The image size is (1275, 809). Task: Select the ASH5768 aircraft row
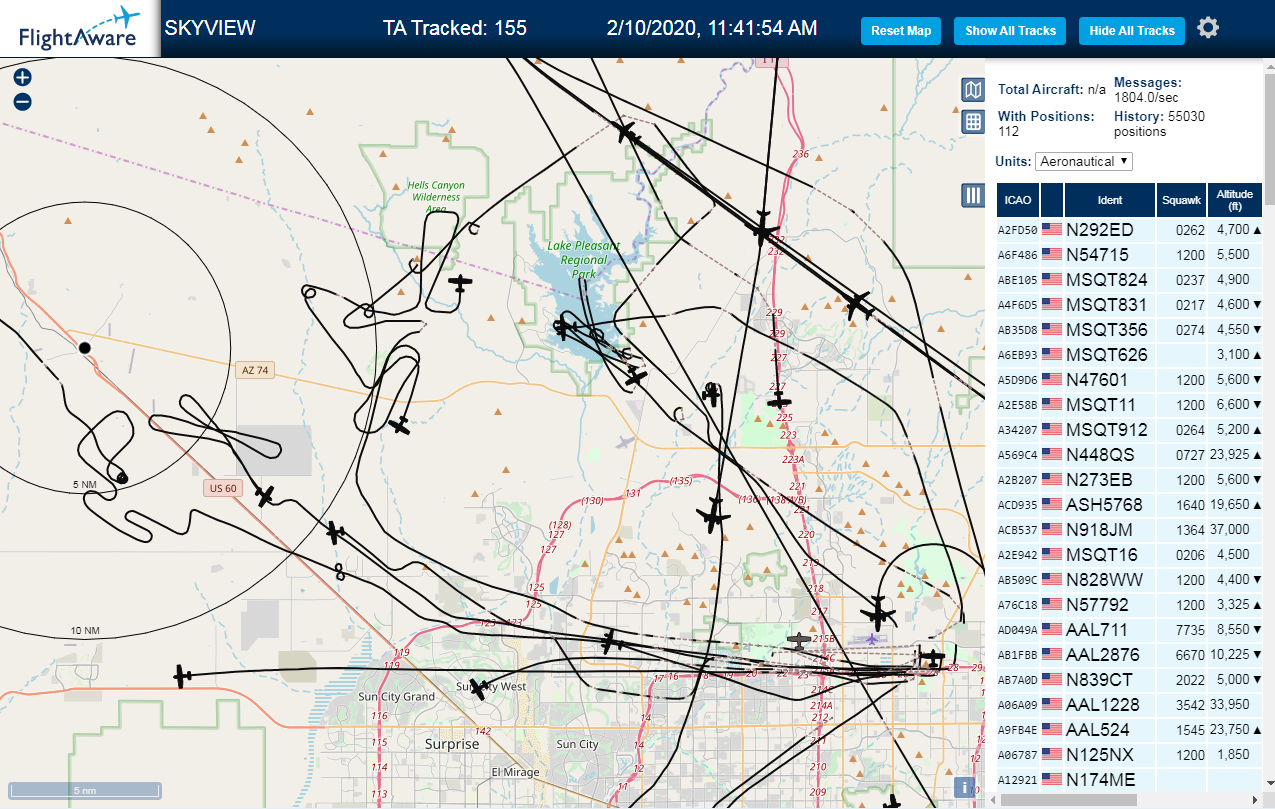tap(1130, 504)
